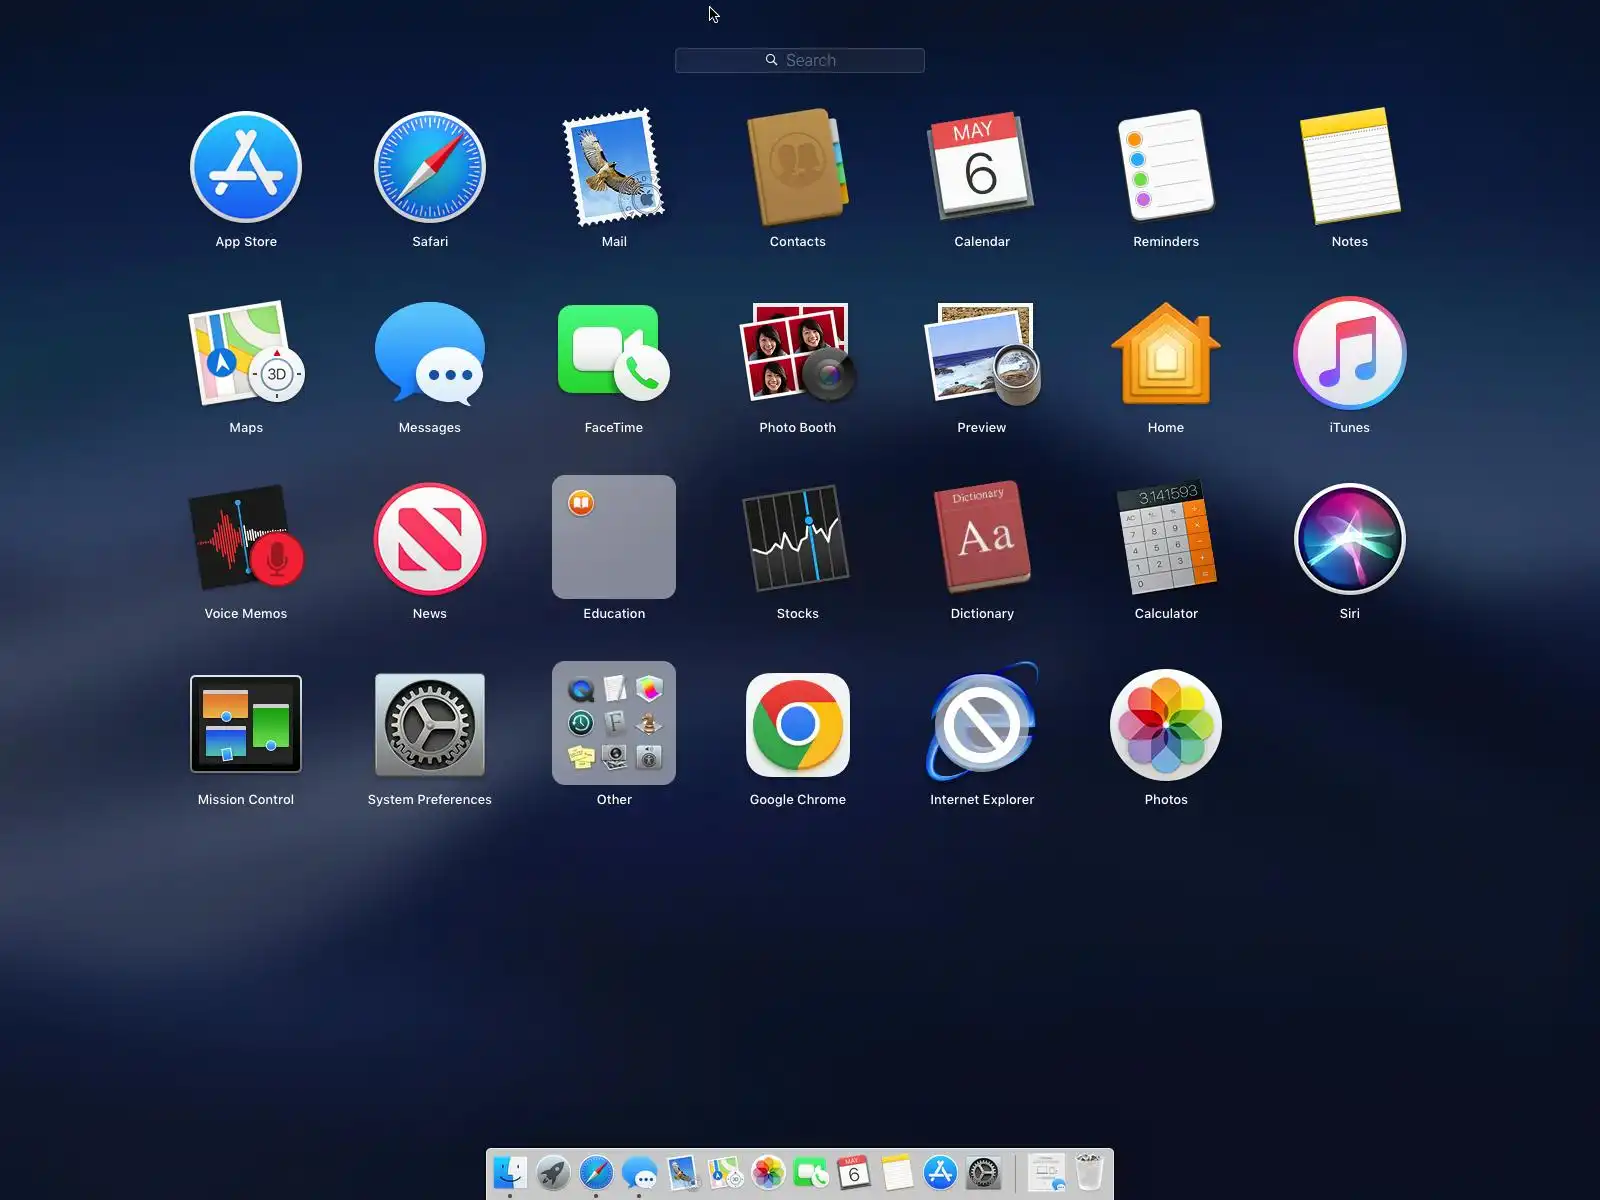Switch to Safari in the Dock
1600x1200 pixels.
click(x=596, y=1172)
